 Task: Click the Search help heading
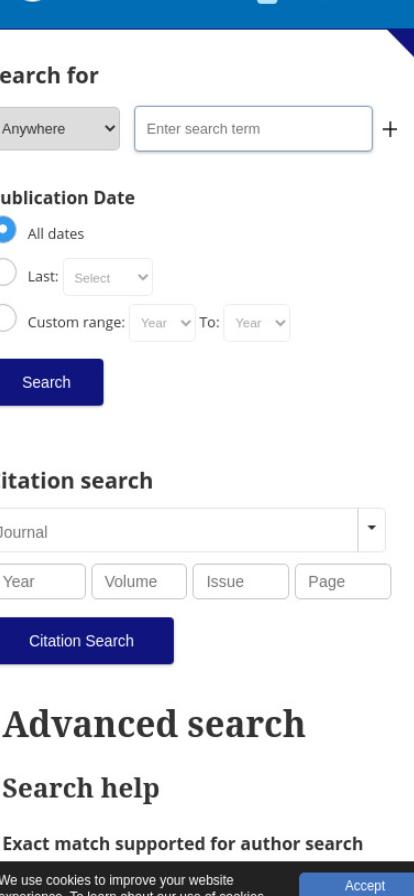pos(81,789)
